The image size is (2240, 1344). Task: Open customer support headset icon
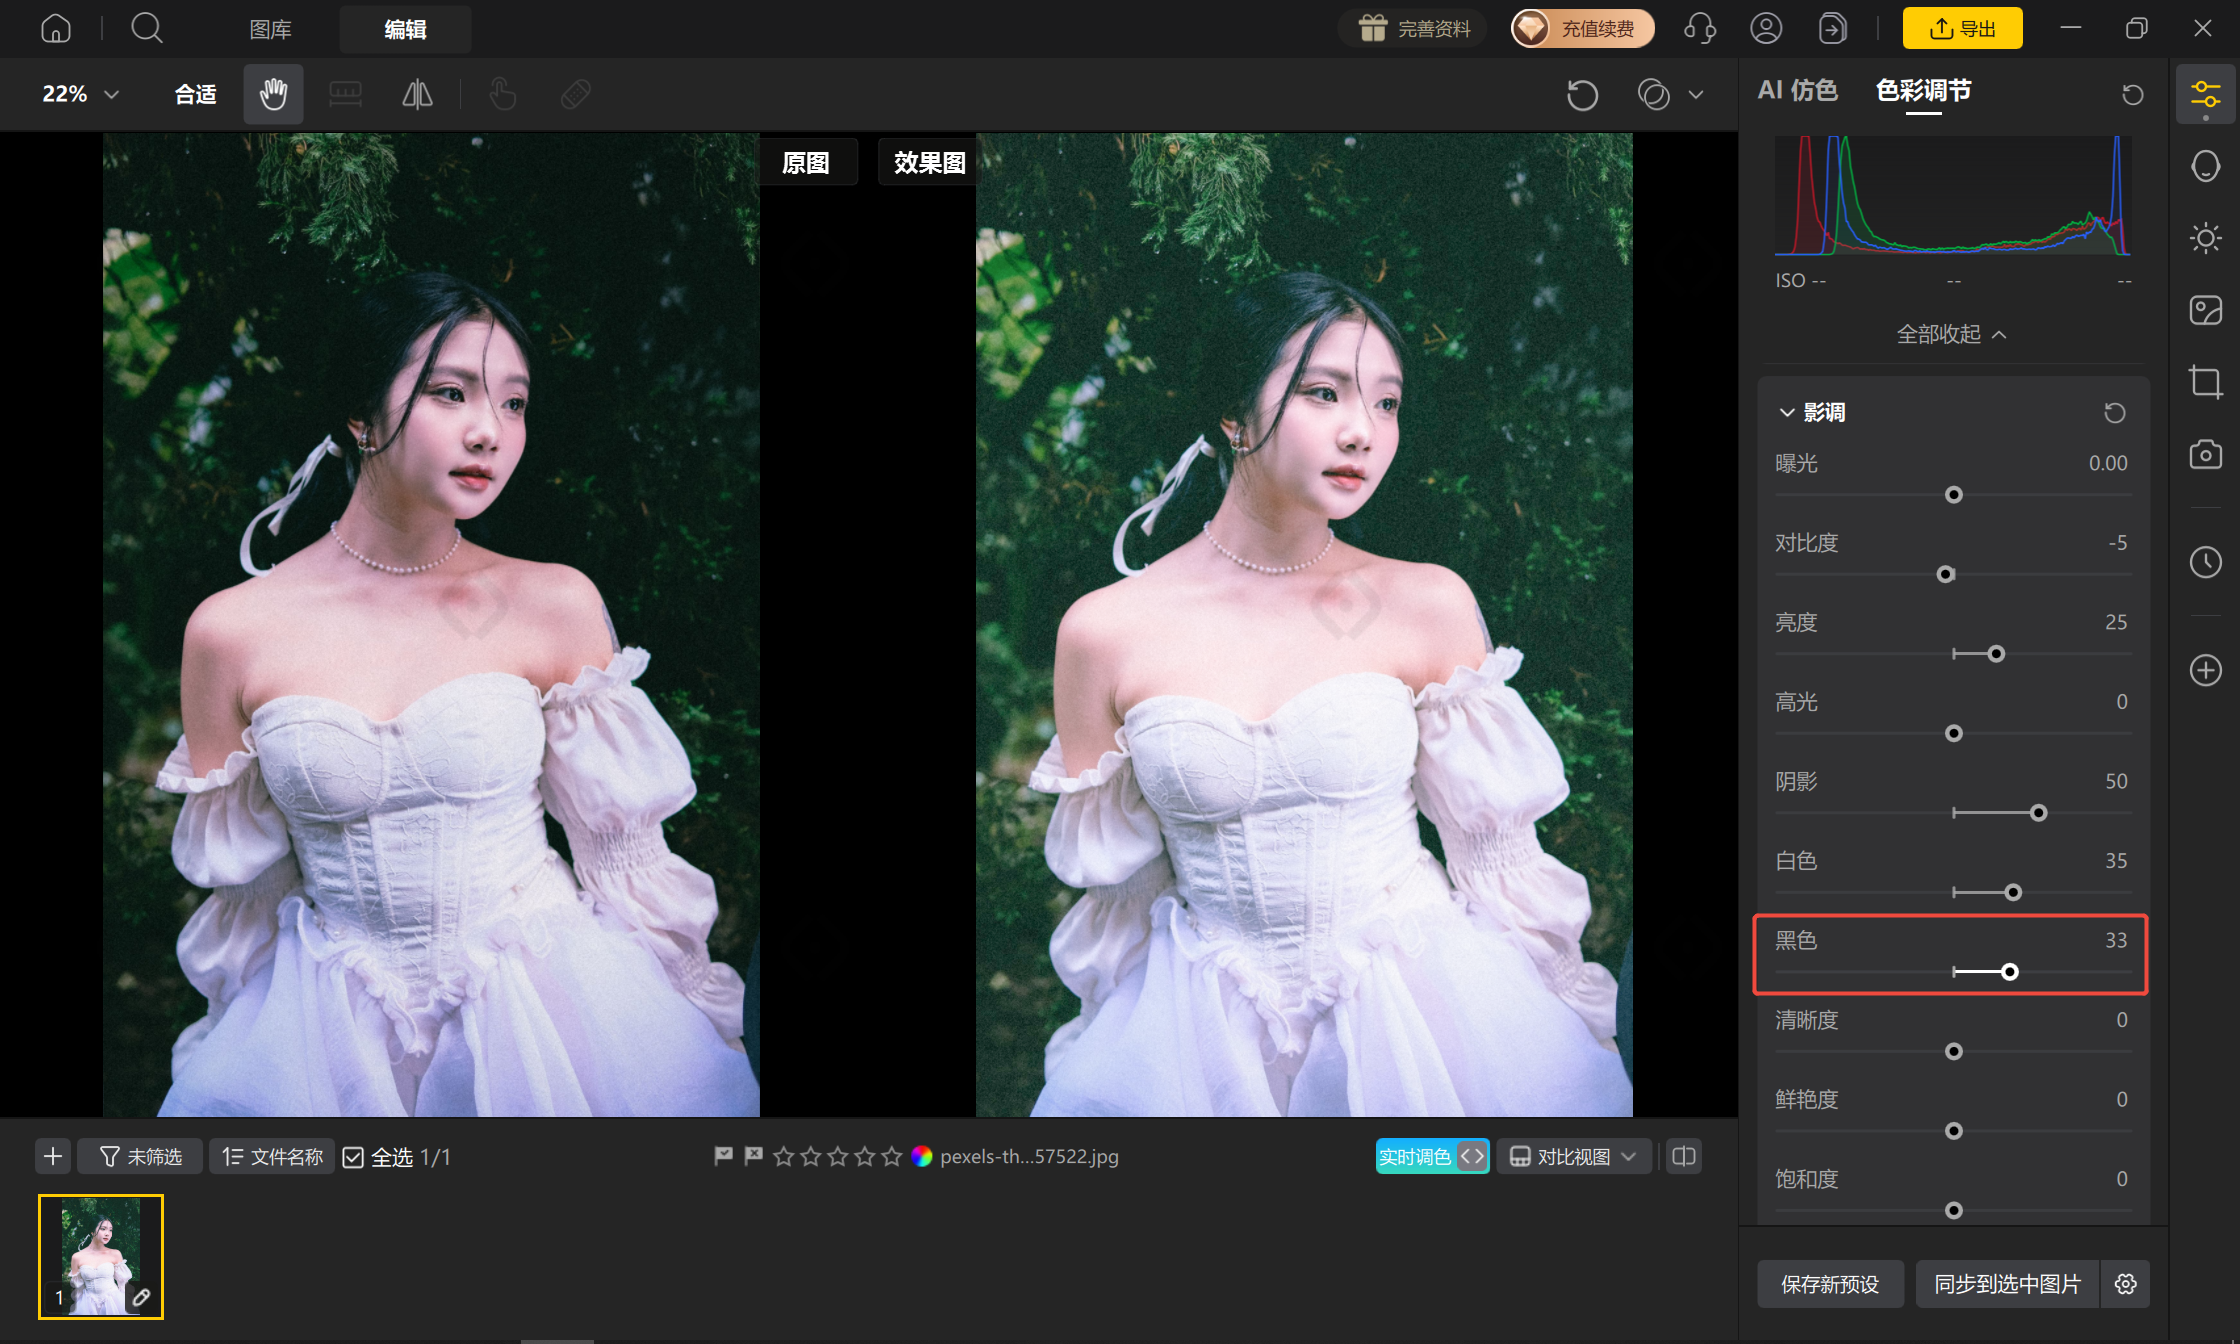pos(1700,28)
